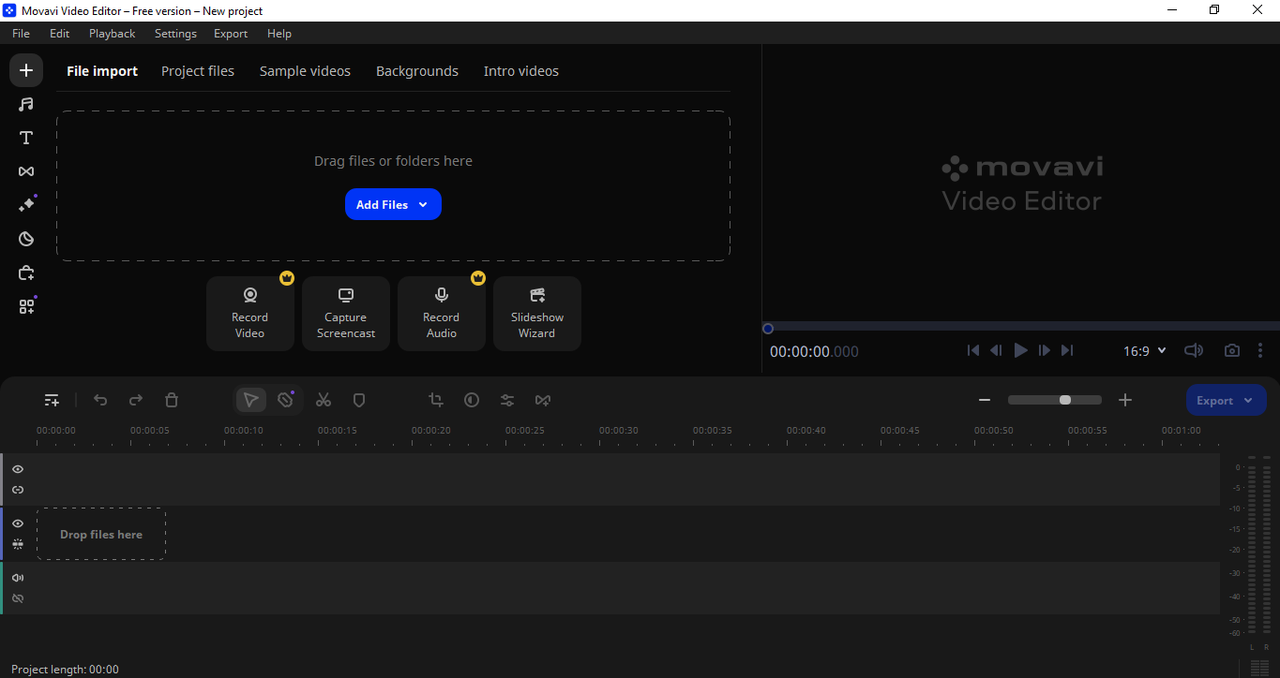Open the Help menu
1280x678 pixels.
(280, 33)
